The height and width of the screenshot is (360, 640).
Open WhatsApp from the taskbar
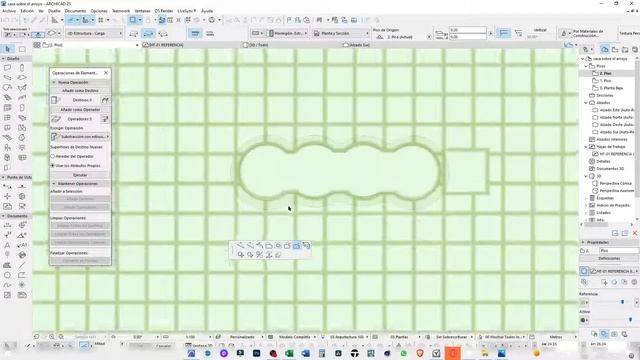coord(404,353)
